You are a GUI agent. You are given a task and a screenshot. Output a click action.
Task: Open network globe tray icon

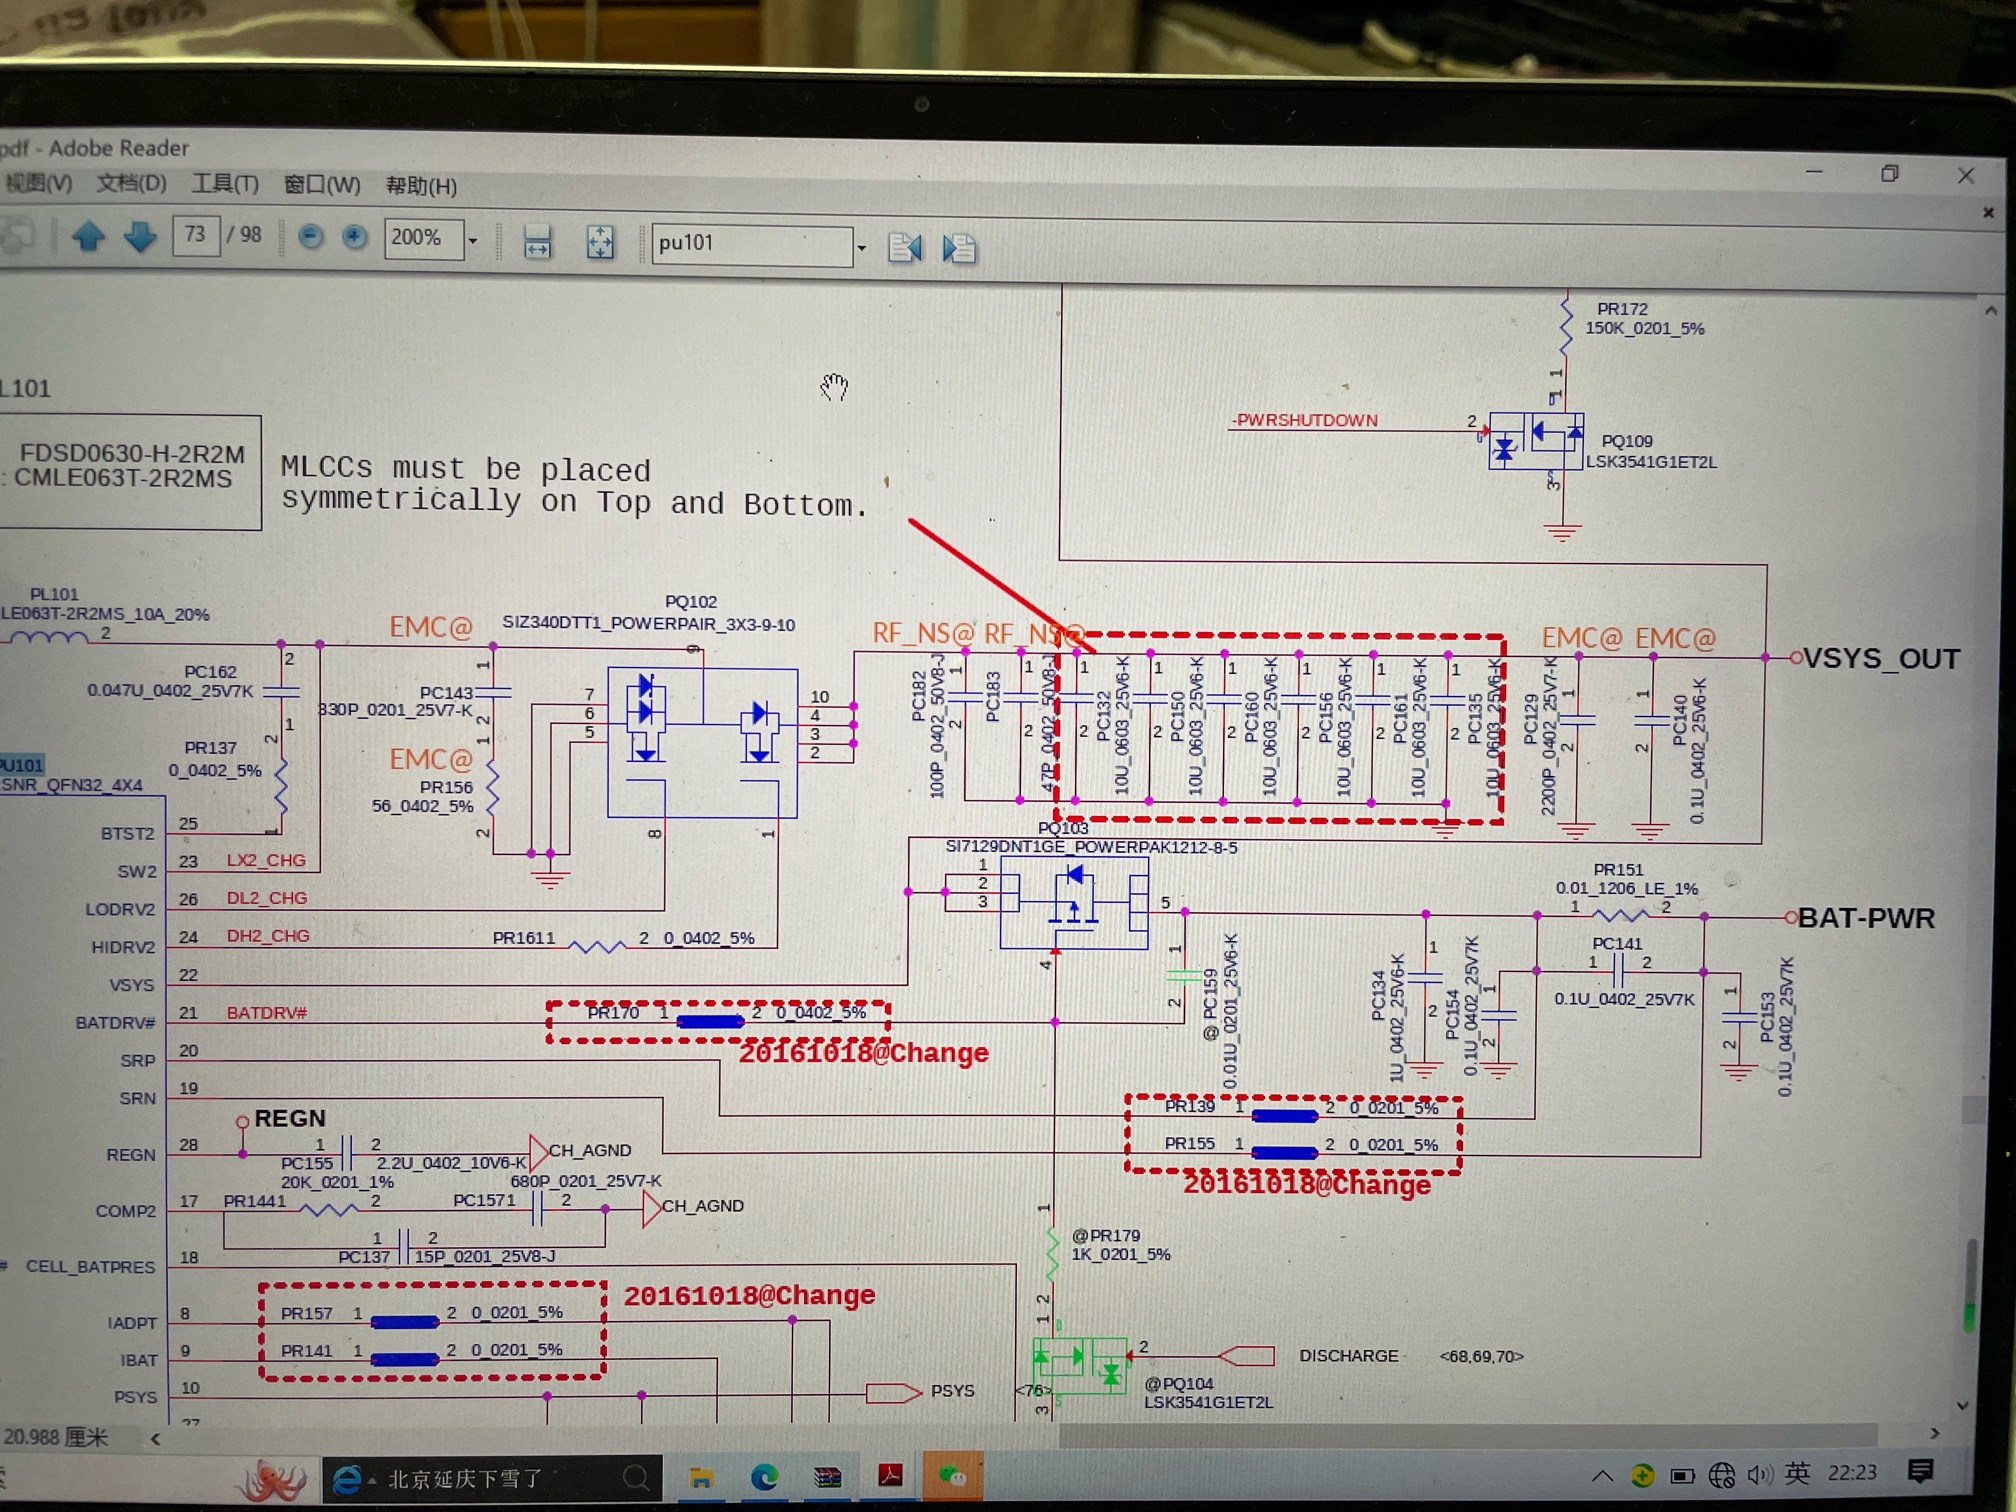[1721, 1475]
